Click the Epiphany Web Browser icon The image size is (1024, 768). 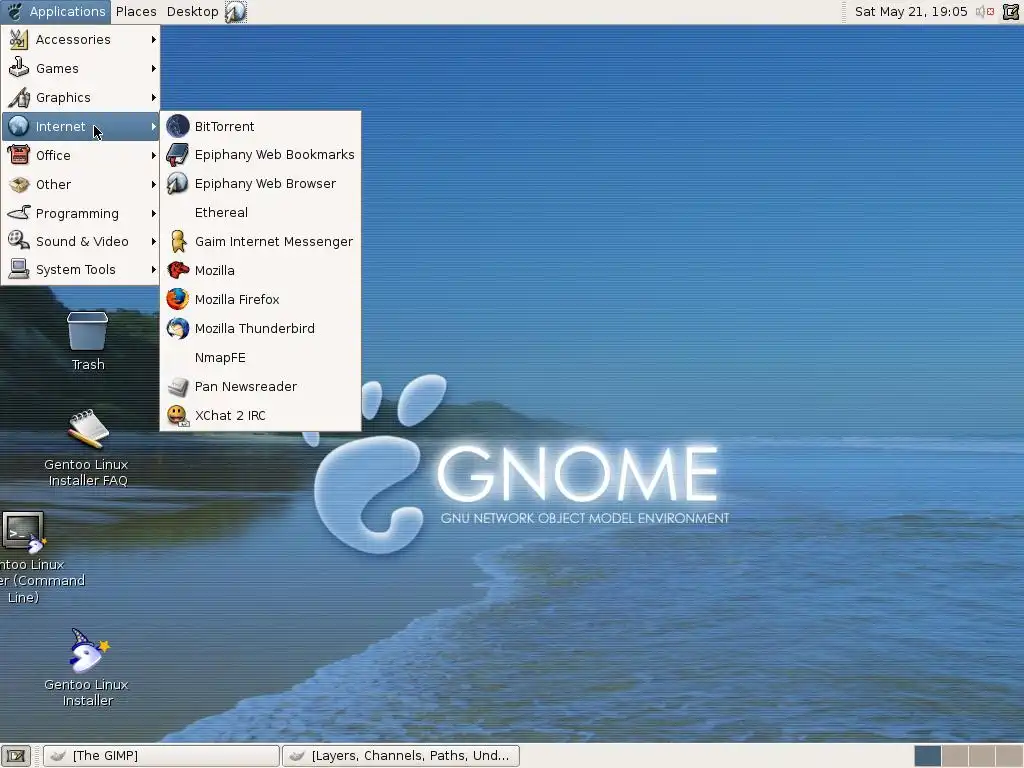pyautogui.click(x=178, y=184)
